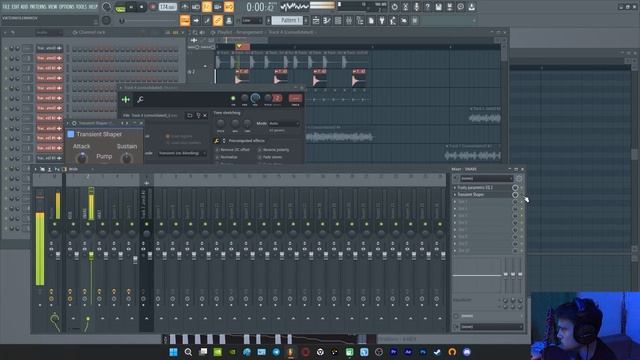Open the VIEW menu
The height and width of the screenshot is (360, 640).
pyautogui.click(x=53, y=7)
